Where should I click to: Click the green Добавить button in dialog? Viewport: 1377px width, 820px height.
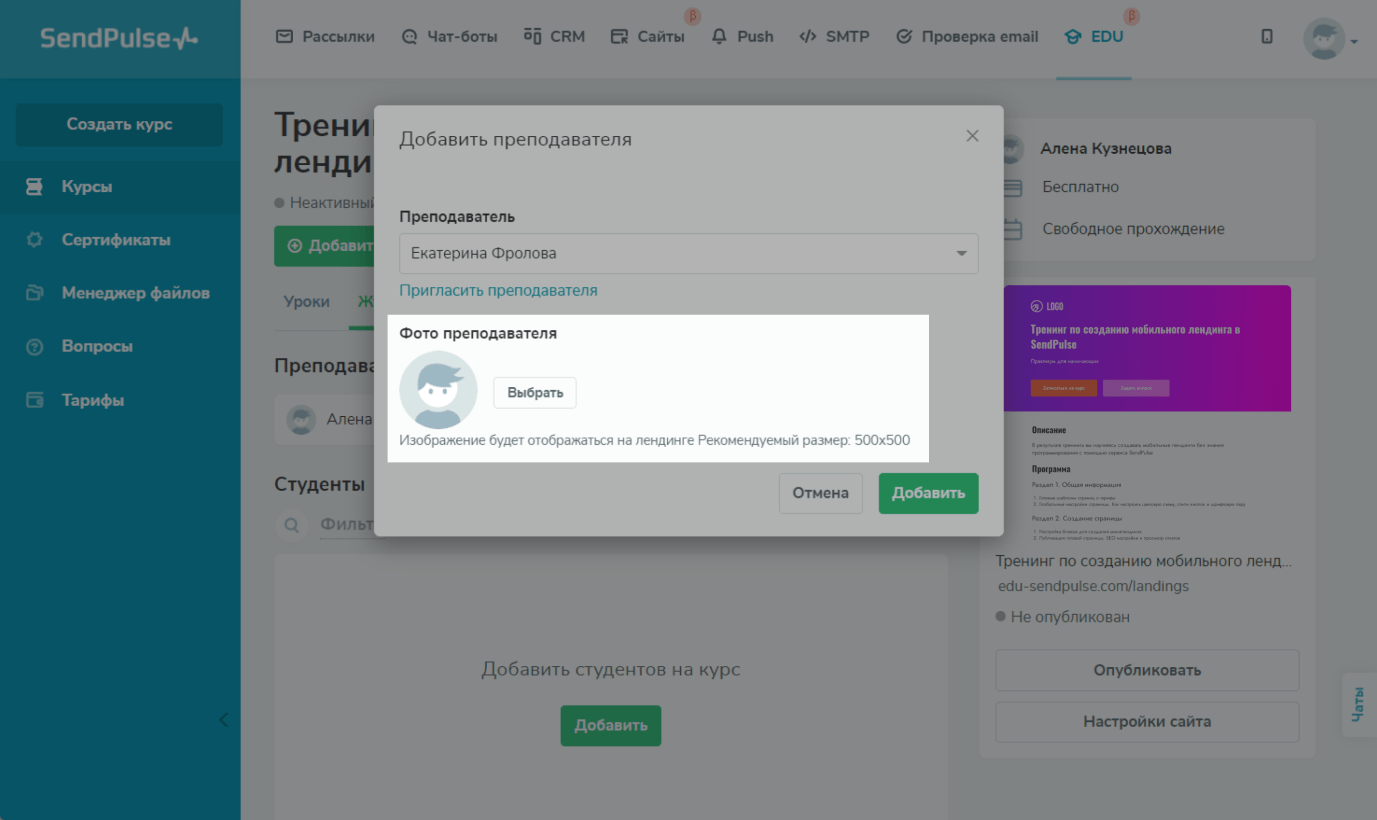coord(928,493)
